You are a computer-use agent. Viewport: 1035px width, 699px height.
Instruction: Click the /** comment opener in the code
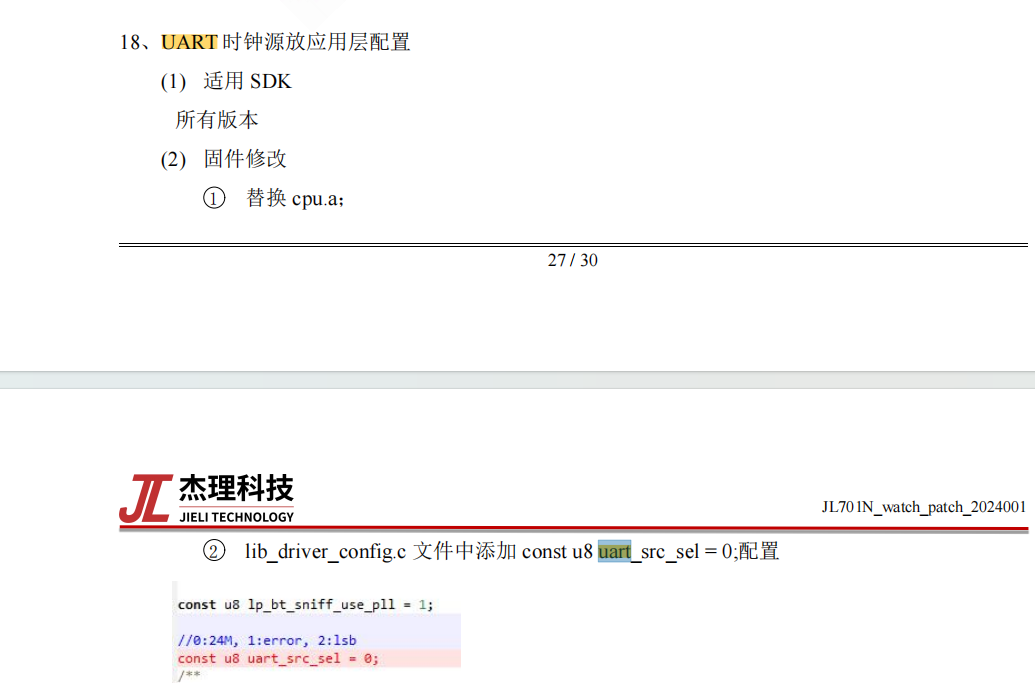[x=189, y=675]
